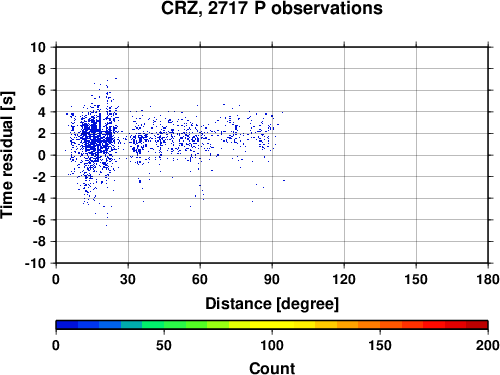This screenshot has width=500, height=375.
Task: Click the x-axis tick label 60
Action: pyautogui.click(x=200, y=279)
